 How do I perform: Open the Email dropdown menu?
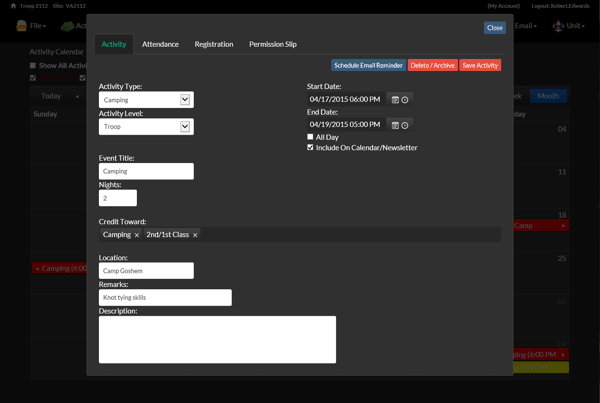click(x=526, y=26)
